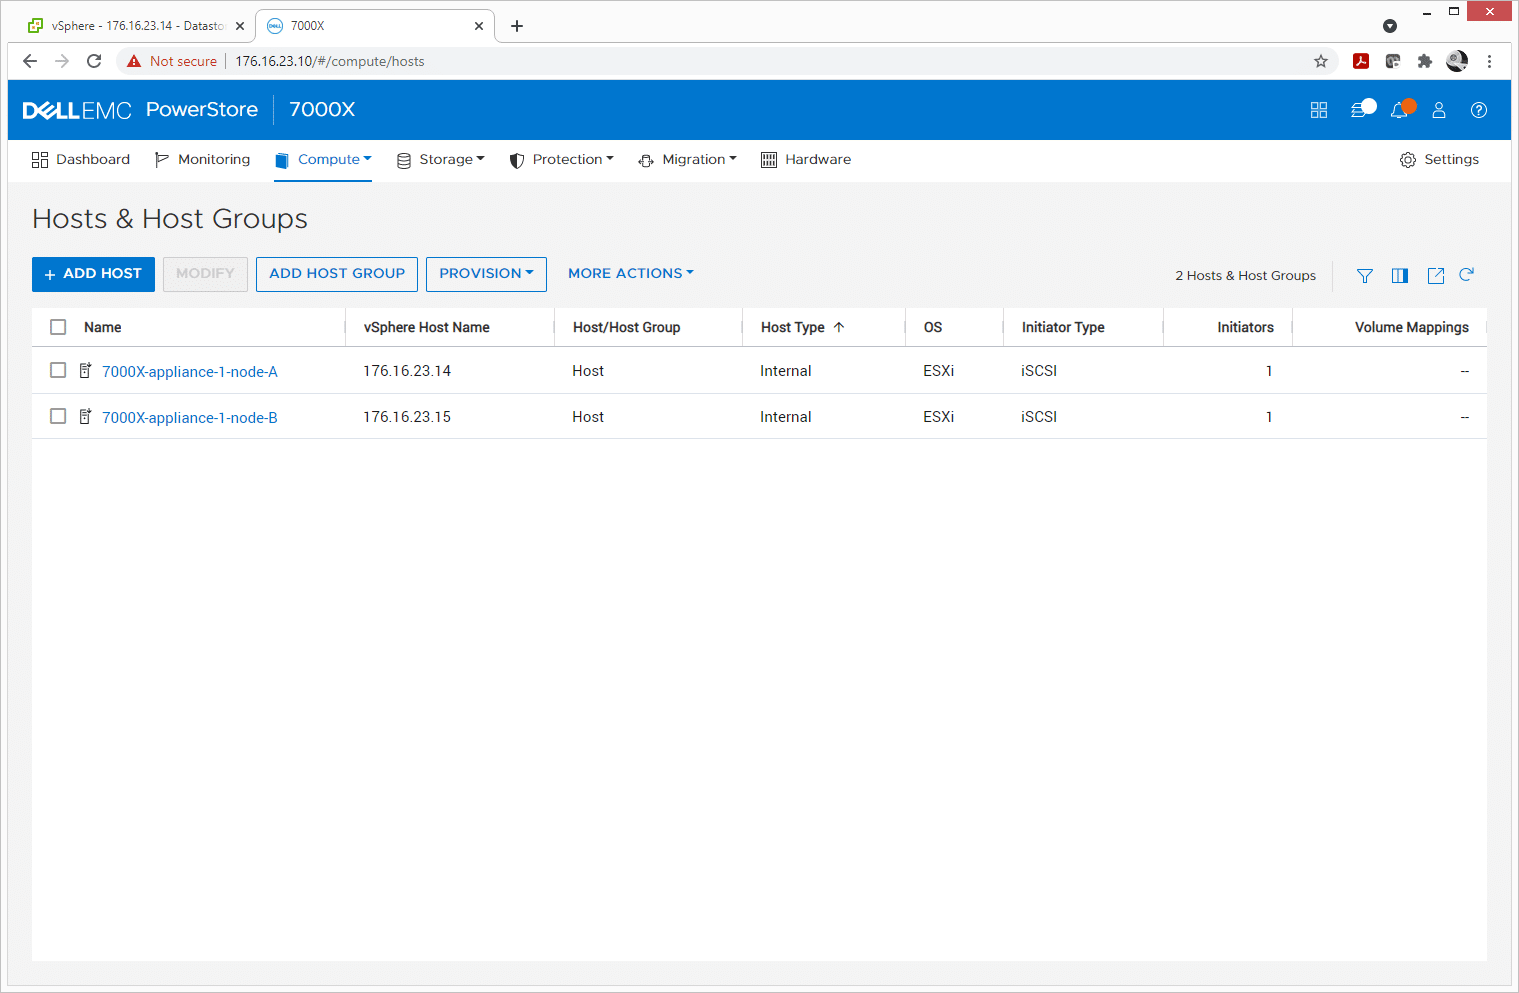Open the jobs icon in the blue header

click(1361, 109)
